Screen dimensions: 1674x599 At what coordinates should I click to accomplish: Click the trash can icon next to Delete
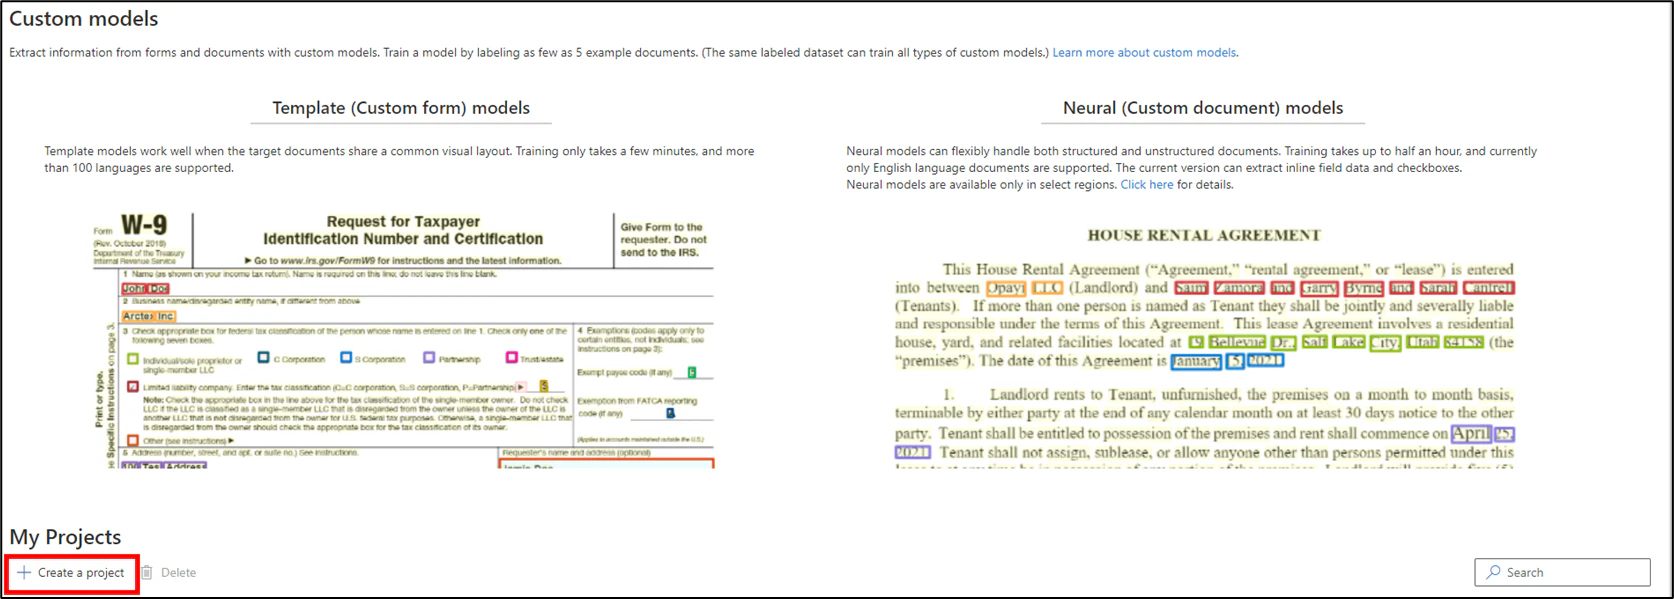click(x=147, y=573)
